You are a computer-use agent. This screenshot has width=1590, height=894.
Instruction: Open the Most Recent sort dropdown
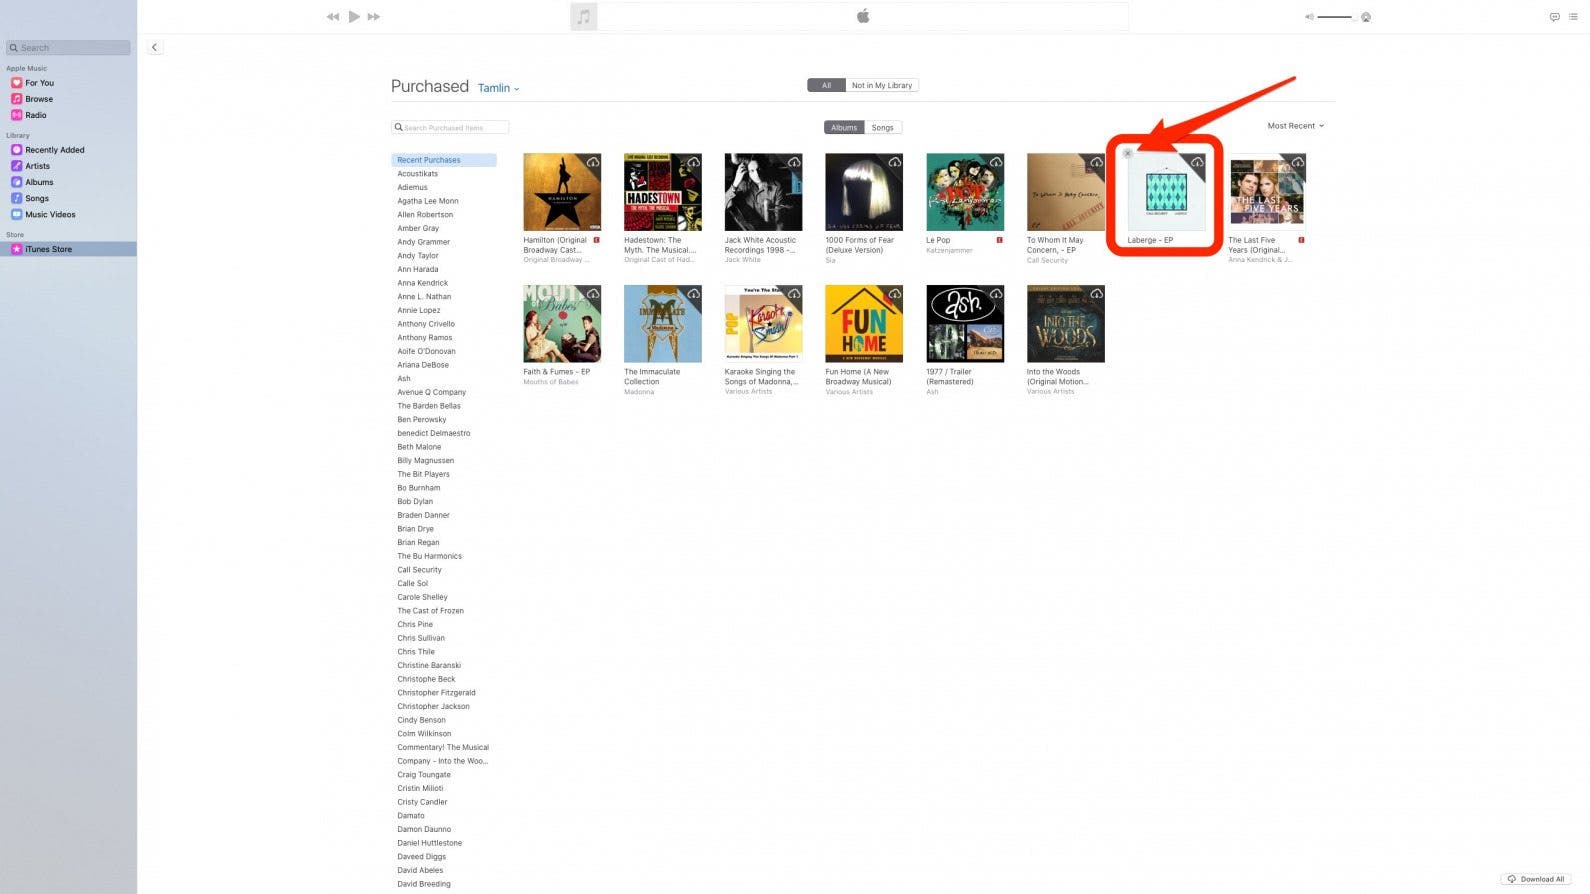pos(1295,126)
